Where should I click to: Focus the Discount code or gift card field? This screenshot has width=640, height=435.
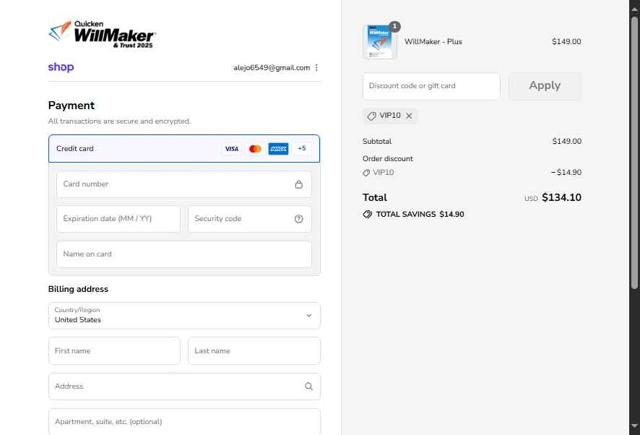[431, 86]
